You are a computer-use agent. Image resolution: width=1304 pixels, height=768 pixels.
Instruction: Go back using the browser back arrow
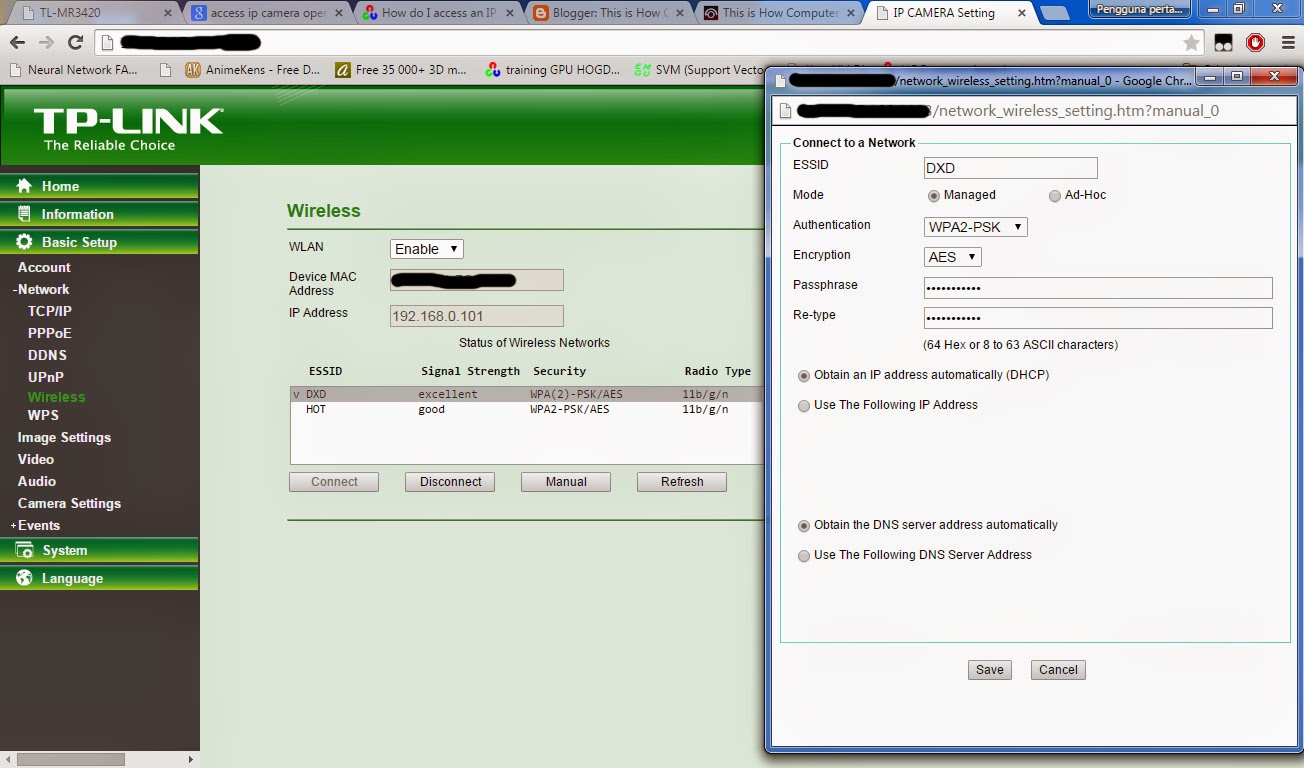click(17, 43)
